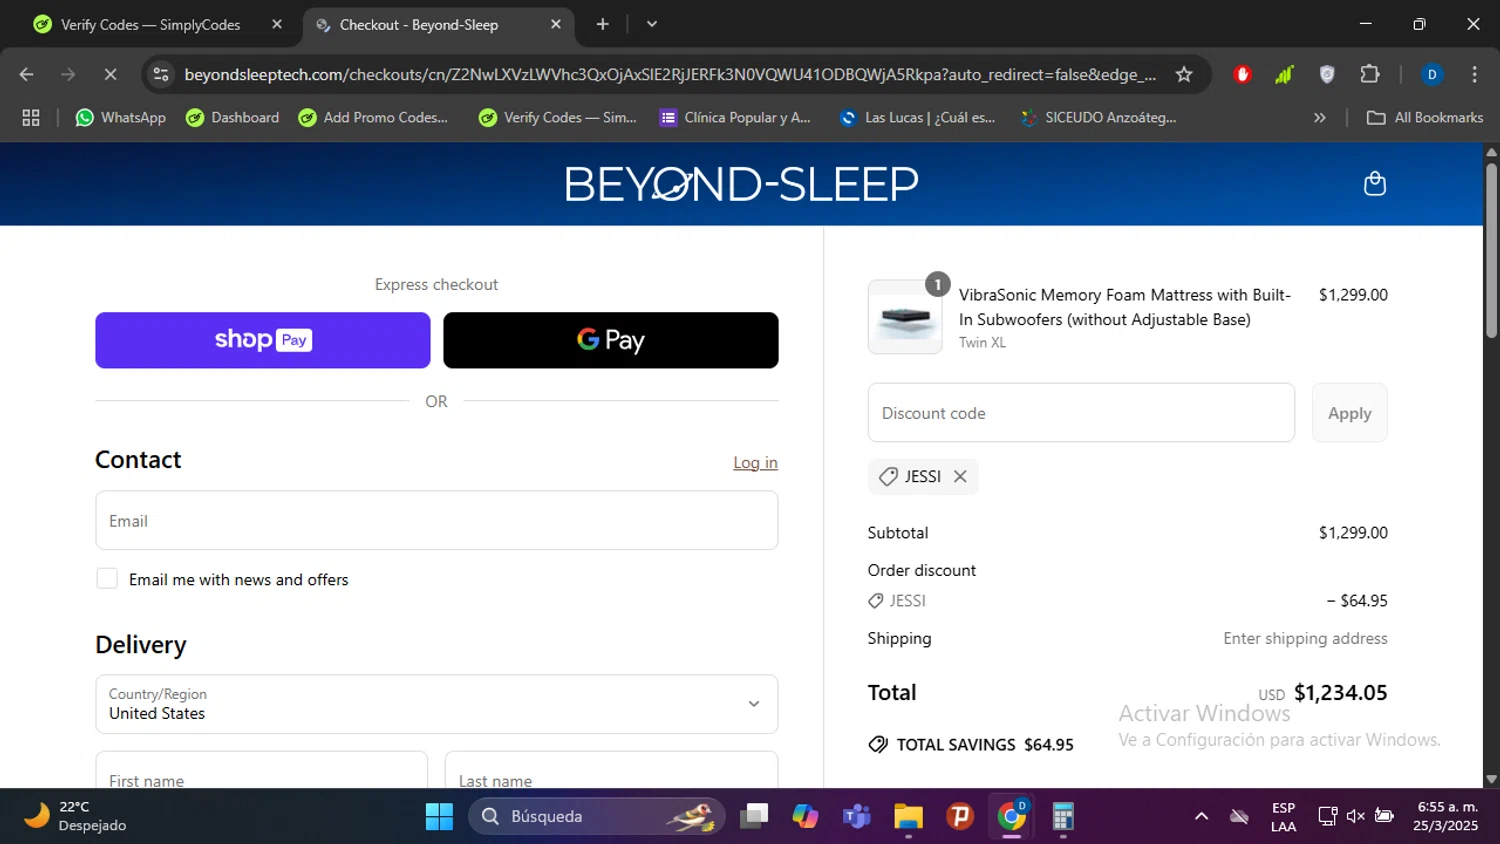This screenshot has width=1500, height=844.
Task: Open All Bookmarks folder
Action: click(x=1425, y=118)
